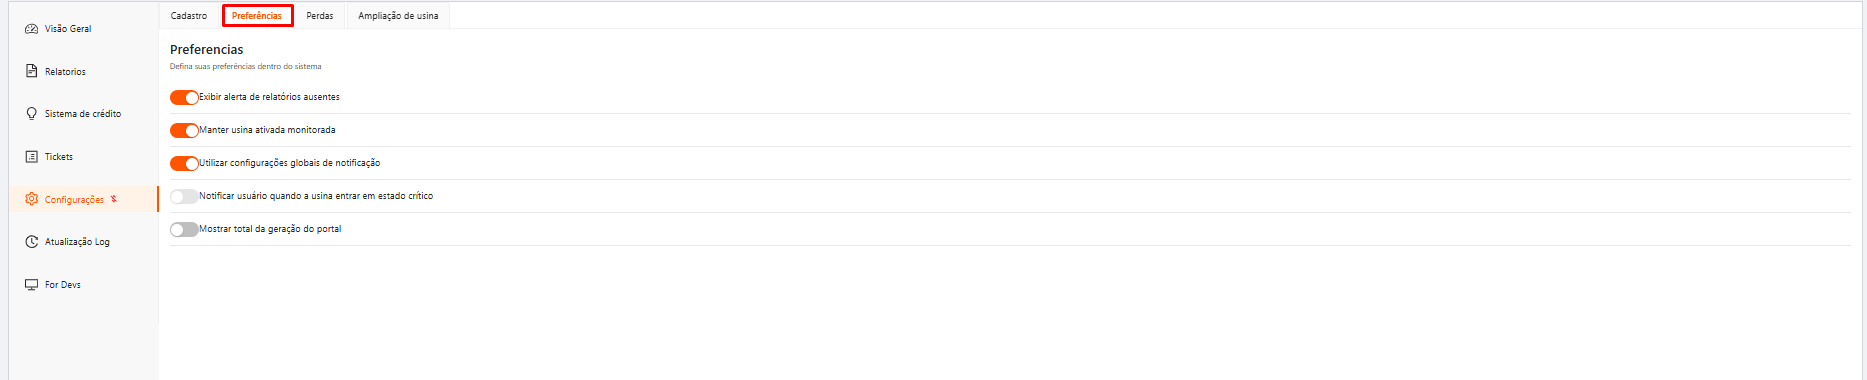Select the Preferências tab

click(x=257, y=16)
